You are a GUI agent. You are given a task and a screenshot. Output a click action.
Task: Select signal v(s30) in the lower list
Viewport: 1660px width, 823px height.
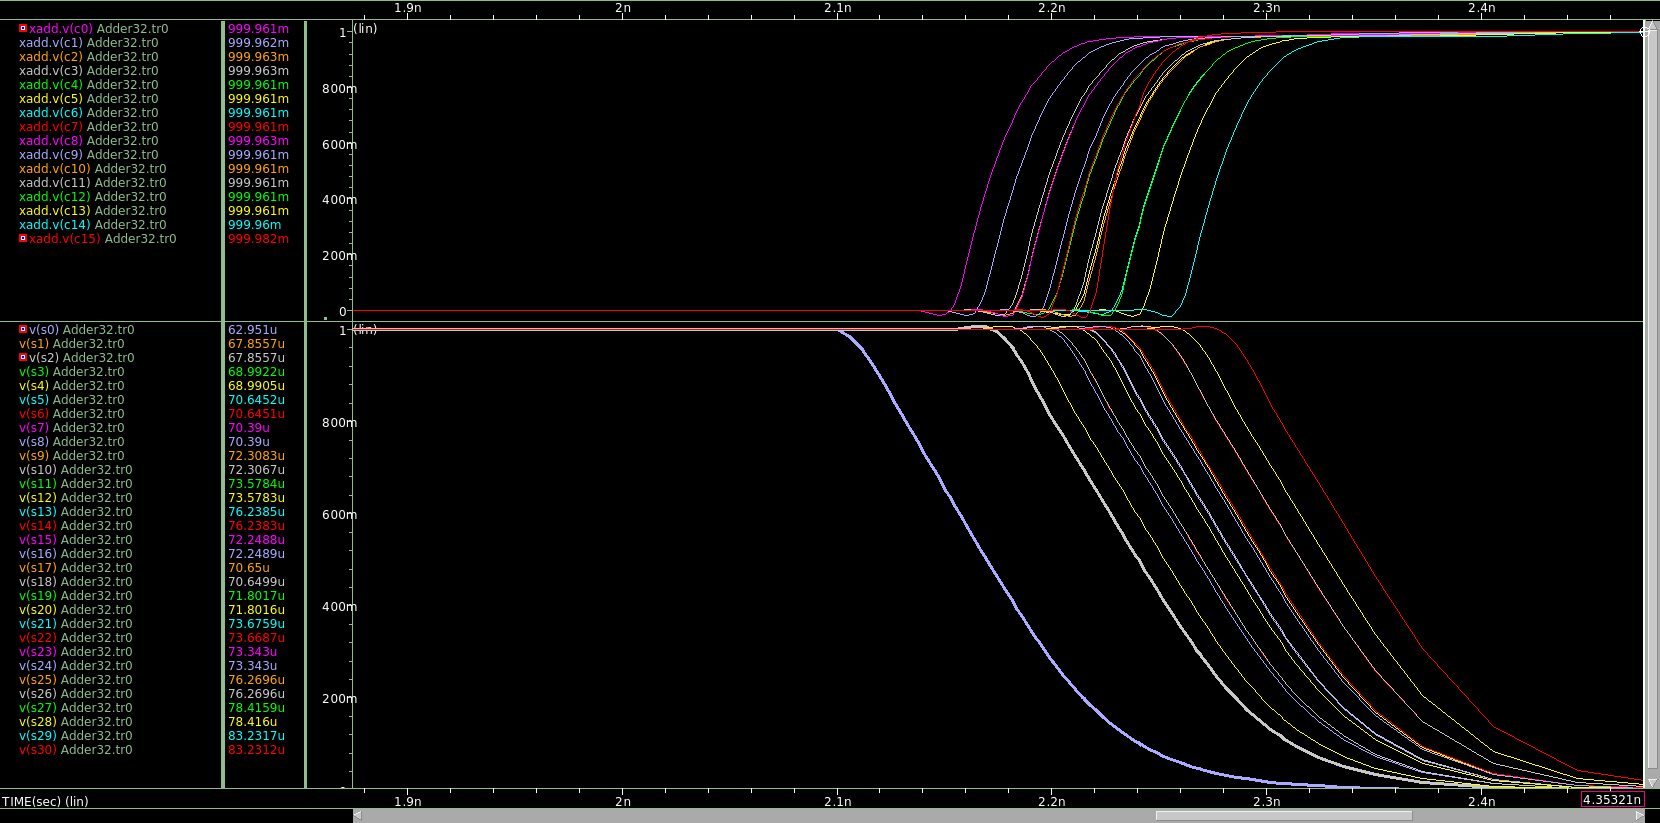(x=75, y=750)
